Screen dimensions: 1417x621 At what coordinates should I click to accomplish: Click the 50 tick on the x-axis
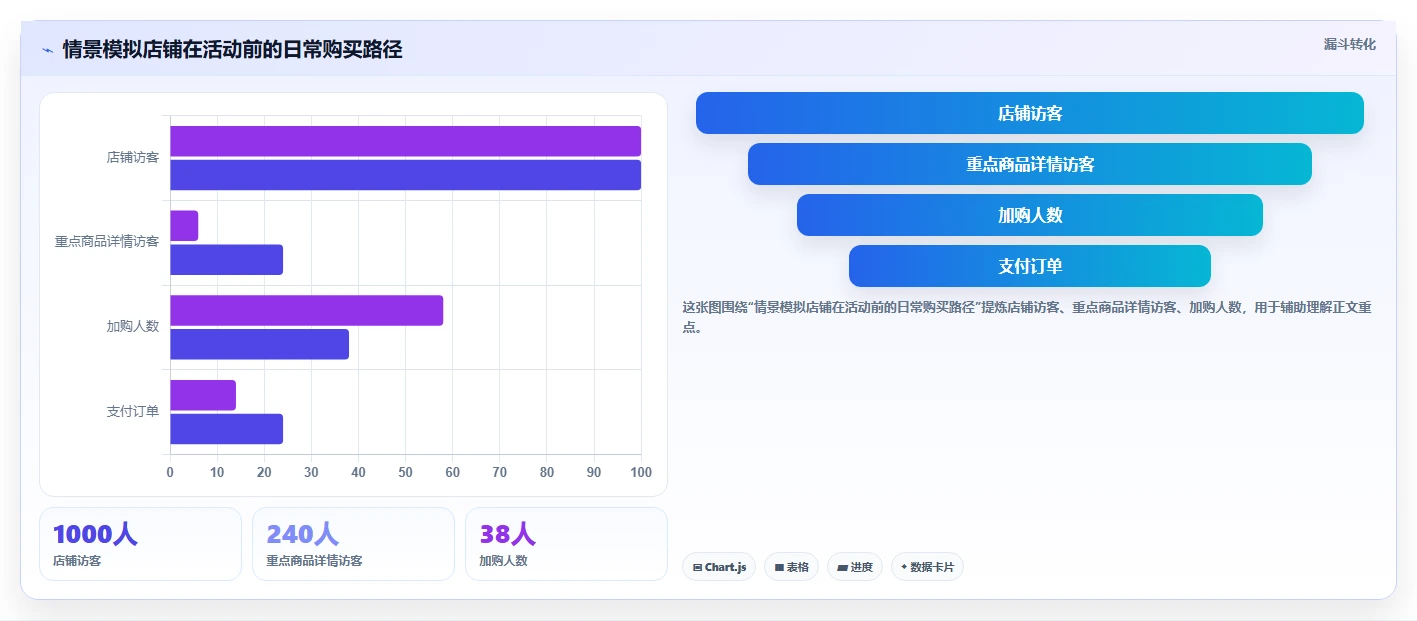405,472
